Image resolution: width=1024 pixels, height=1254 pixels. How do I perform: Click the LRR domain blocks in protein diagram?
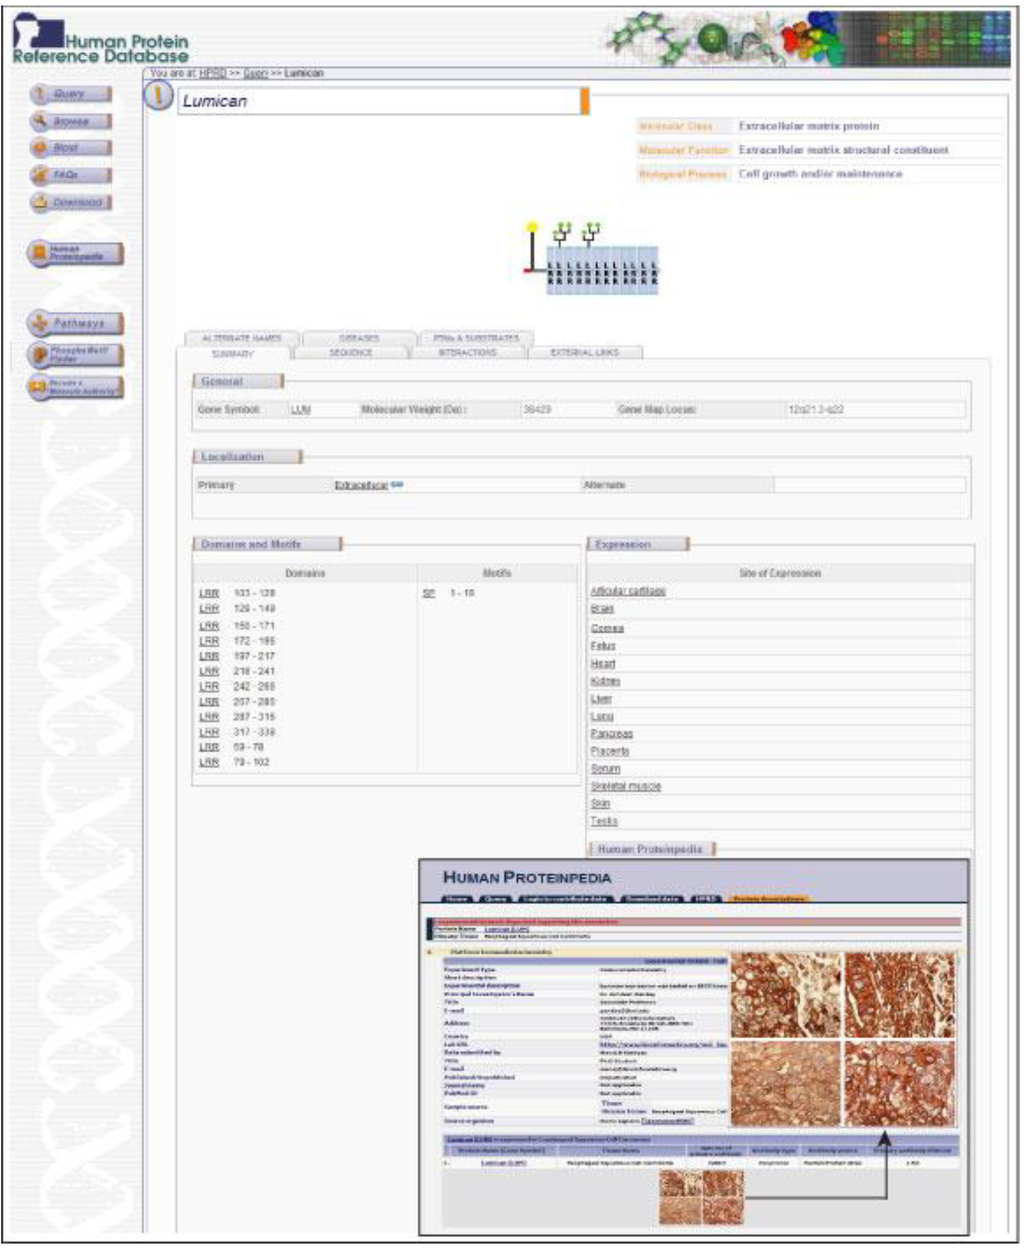coord(602,270)
